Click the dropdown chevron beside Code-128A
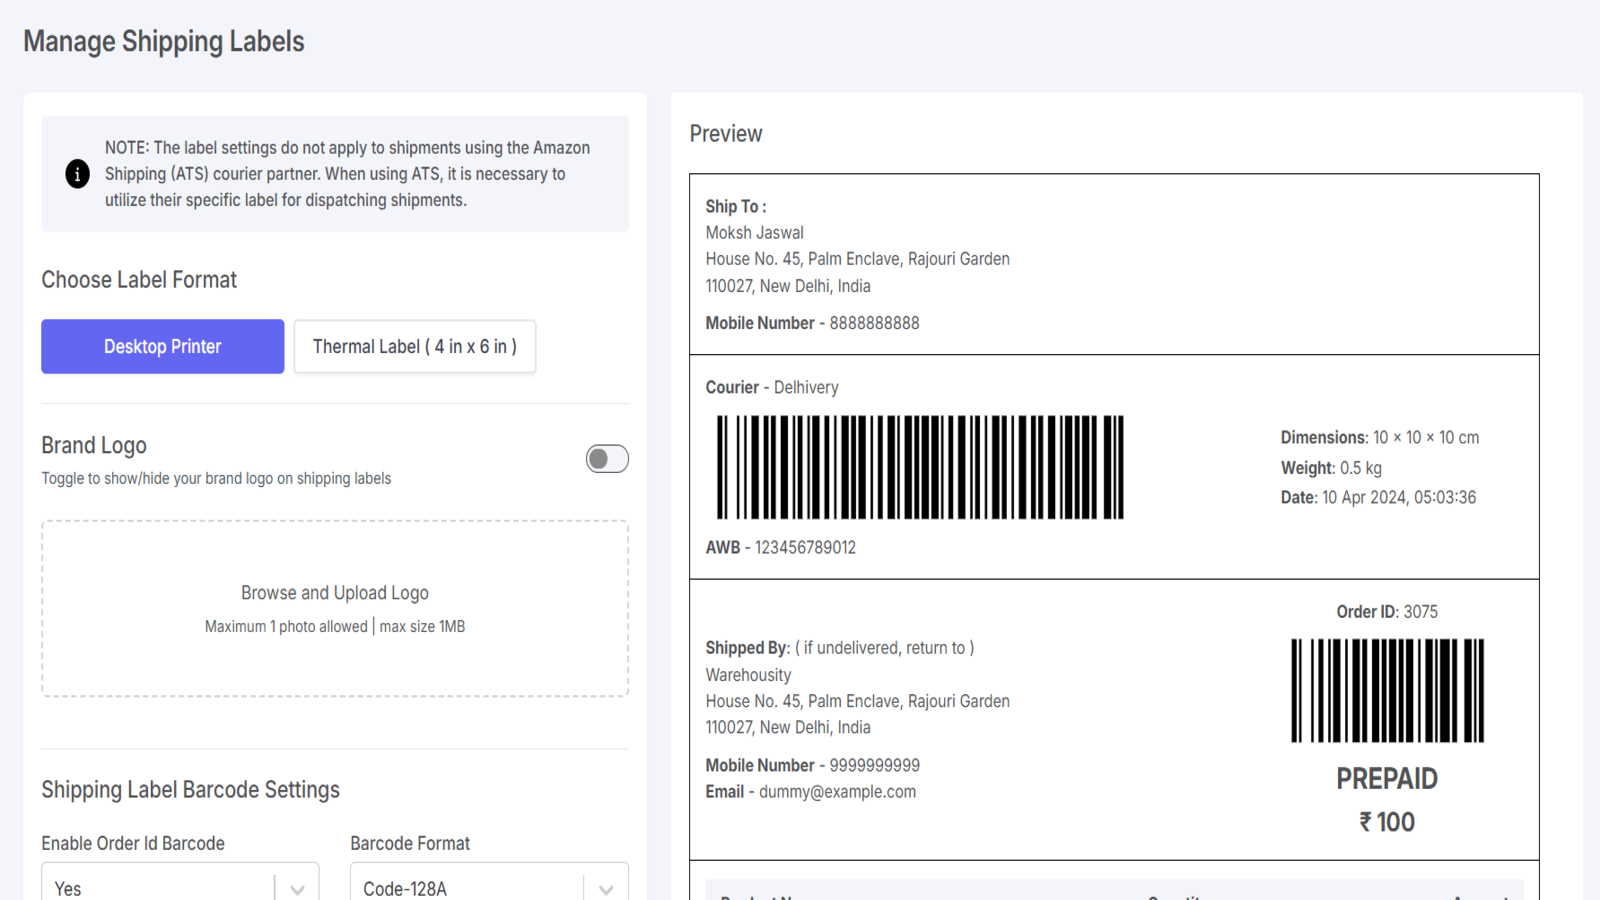Viewport: 1600px width, 900px height. point(606,887)
